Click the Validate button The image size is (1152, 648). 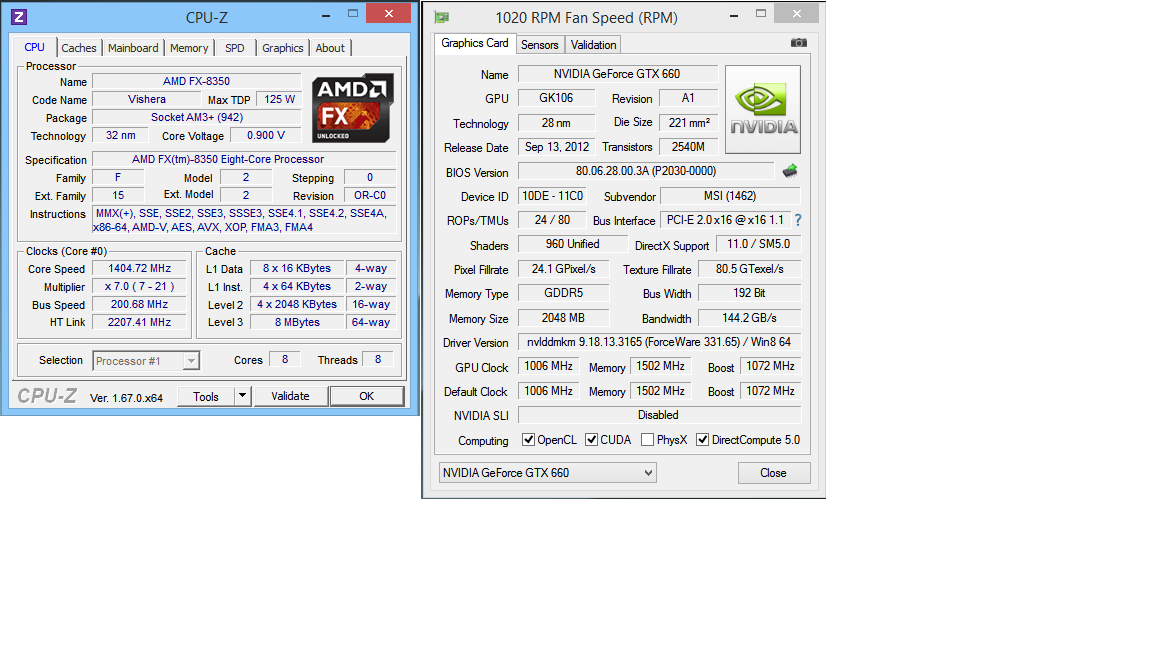(290, 396)
